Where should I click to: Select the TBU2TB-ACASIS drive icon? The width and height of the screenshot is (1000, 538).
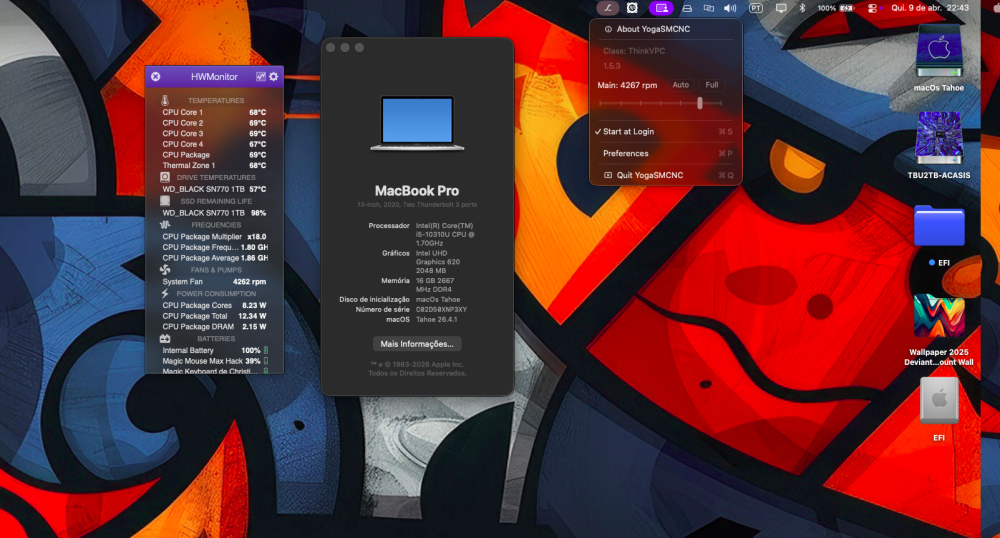pyautogui.click(x=939, y=138)
